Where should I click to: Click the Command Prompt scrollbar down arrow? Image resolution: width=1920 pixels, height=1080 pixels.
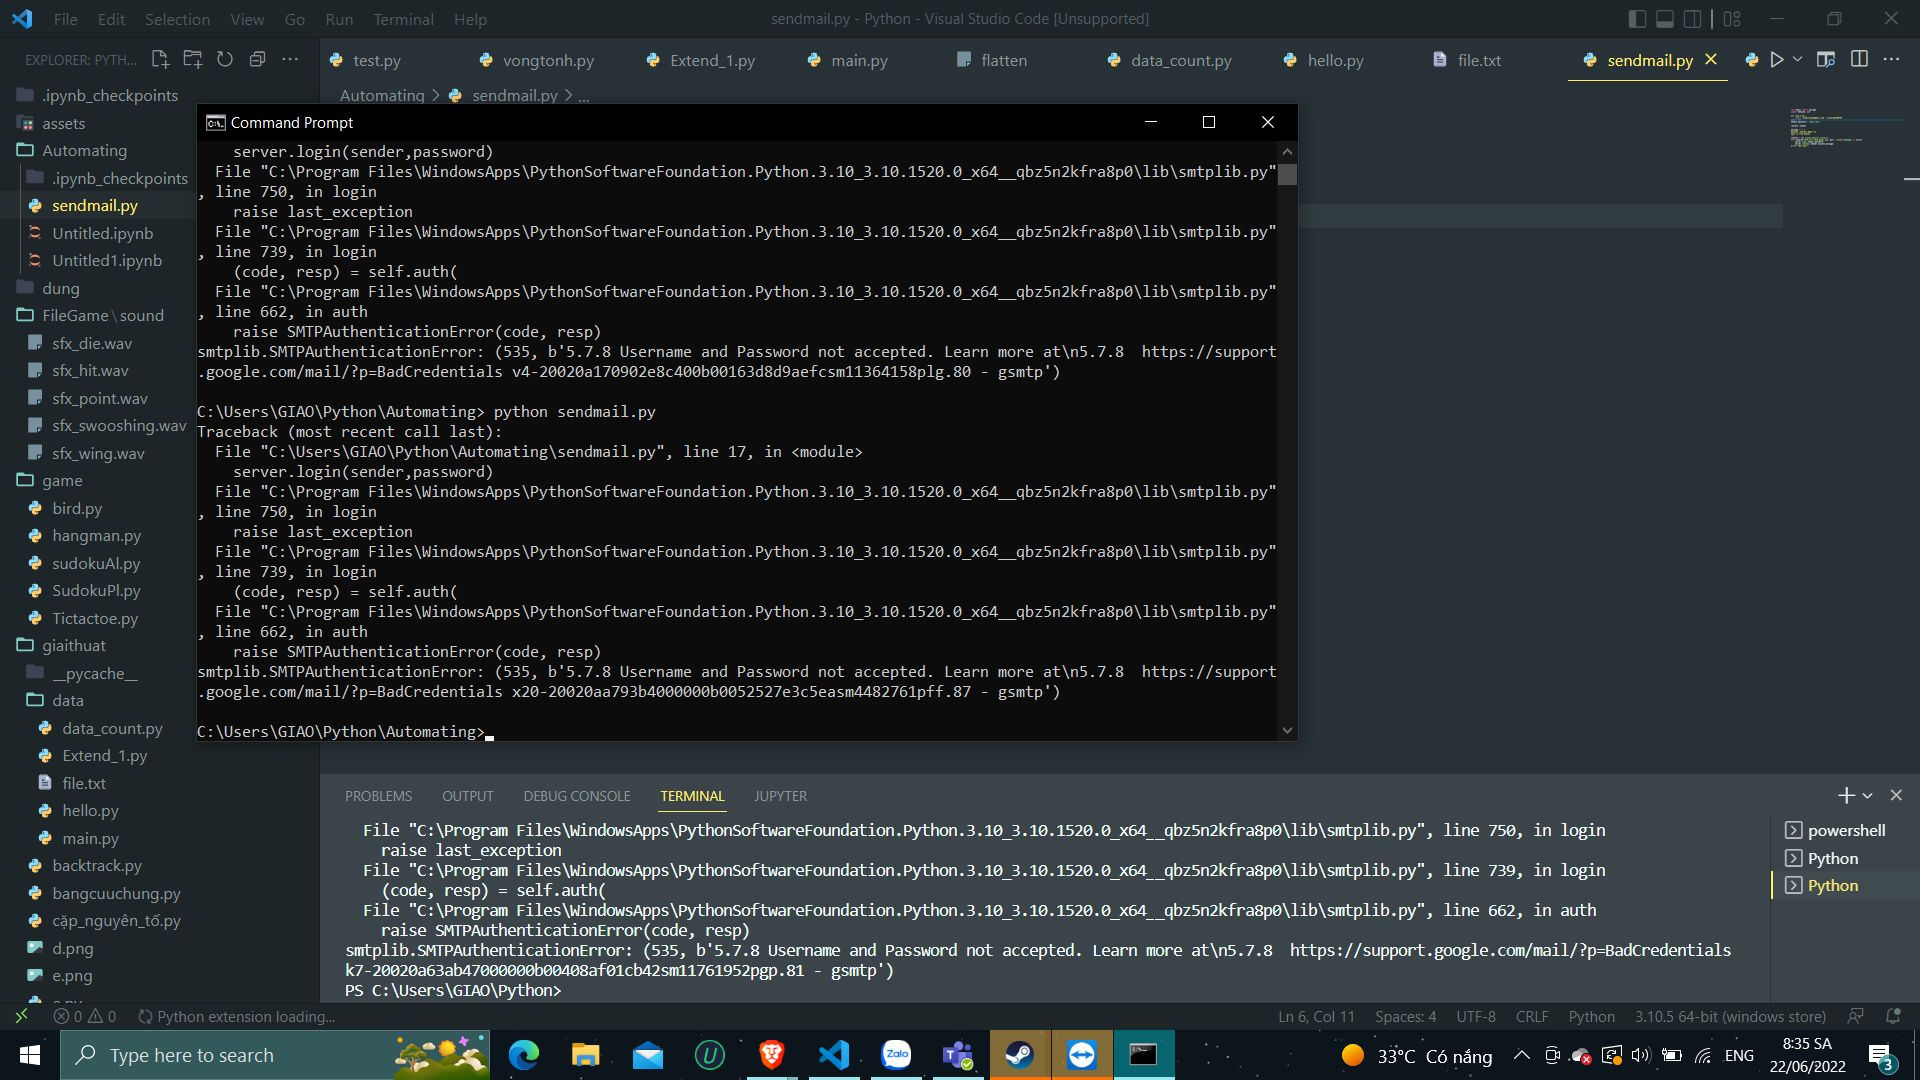click(x=1287, y=731)
